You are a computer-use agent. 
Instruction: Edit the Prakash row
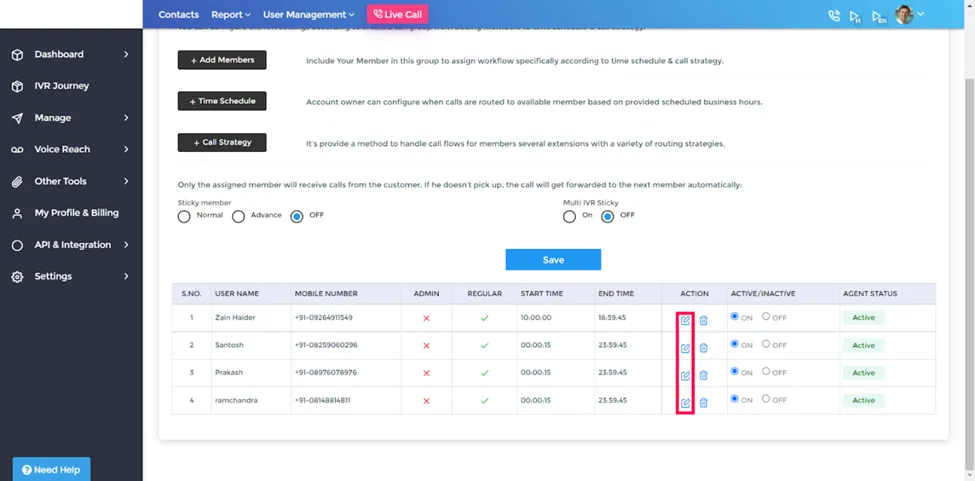(x=685, y=375)
